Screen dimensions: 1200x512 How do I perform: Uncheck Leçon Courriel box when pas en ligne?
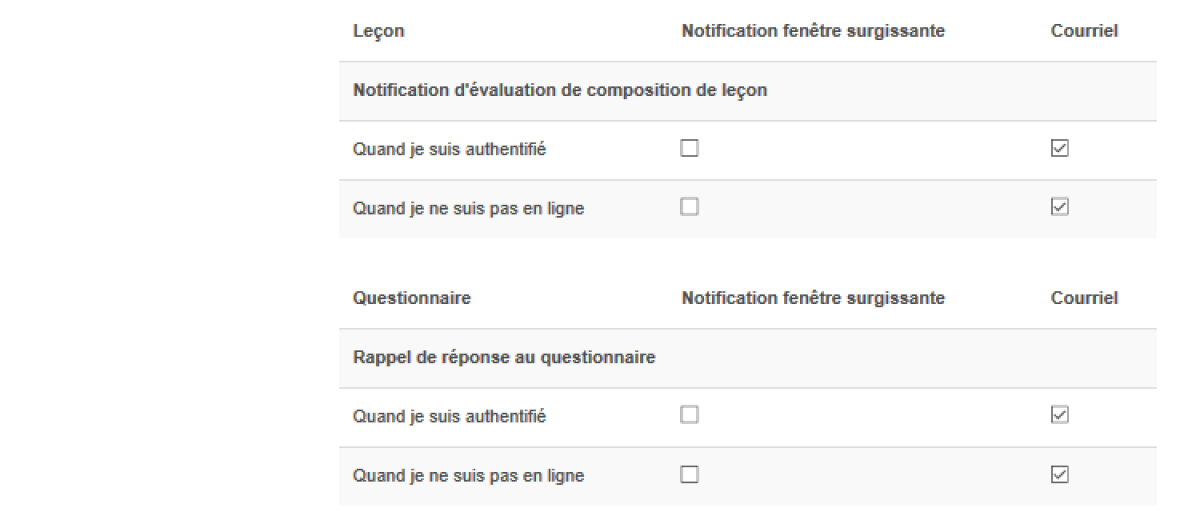pos(1060,207)
